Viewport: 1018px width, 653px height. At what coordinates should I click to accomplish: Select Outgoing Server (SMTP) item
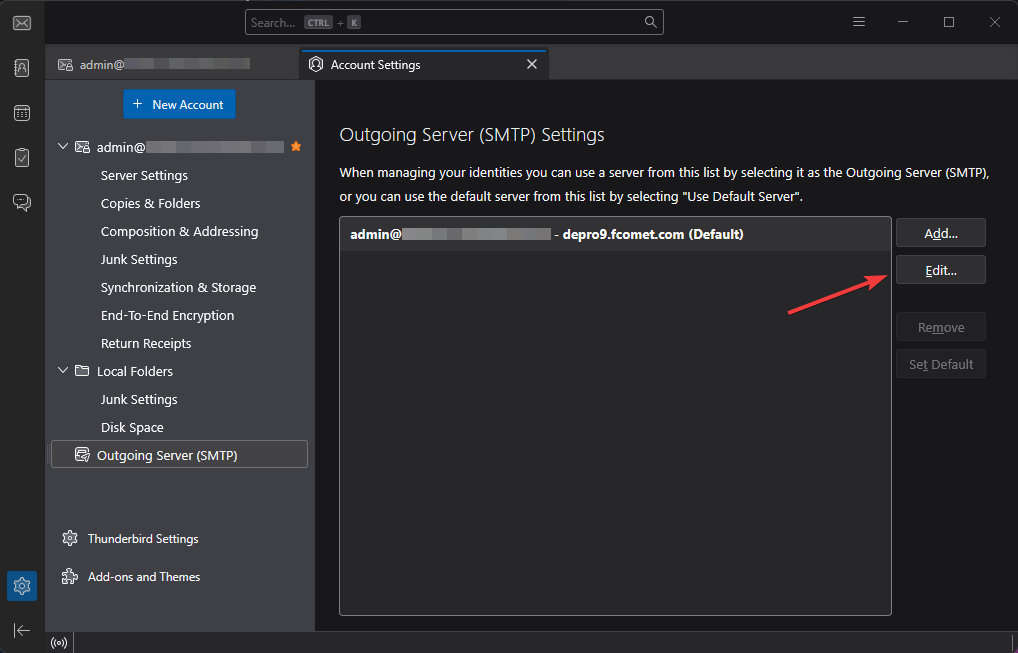pyautogui.click(x=179, y=454)
